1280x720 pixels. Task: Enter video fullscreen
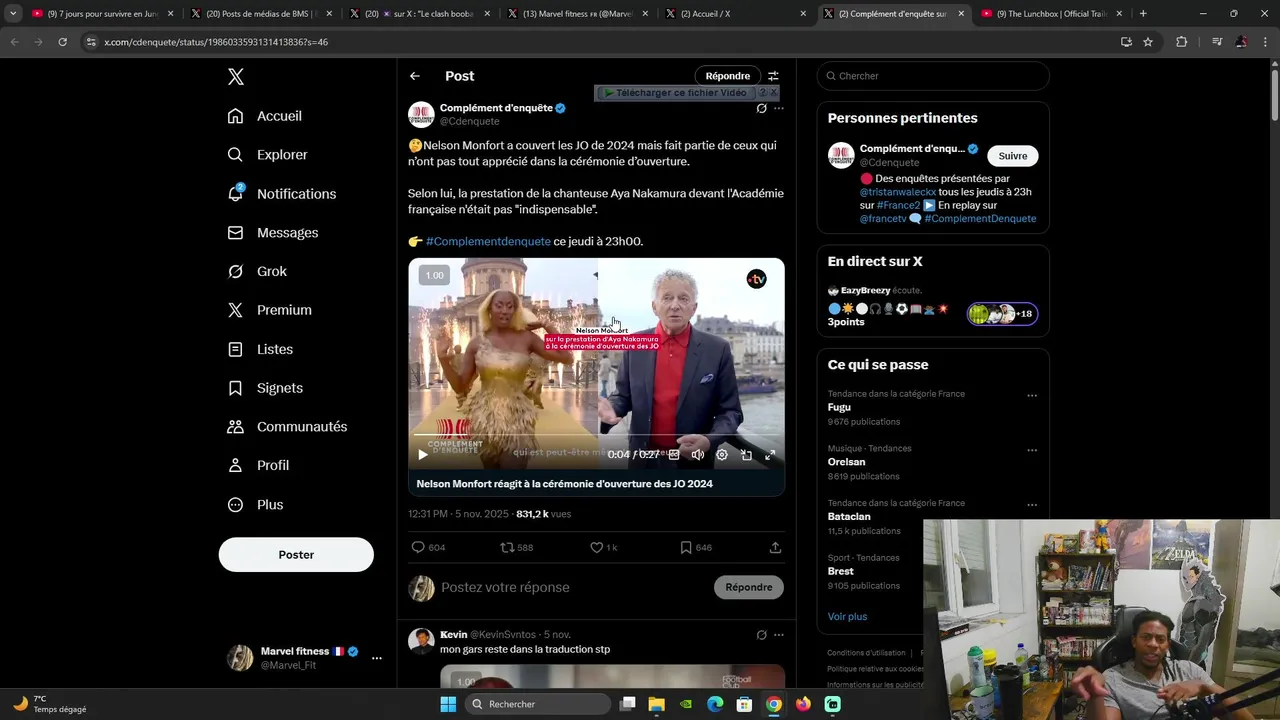tap(770, 455)
